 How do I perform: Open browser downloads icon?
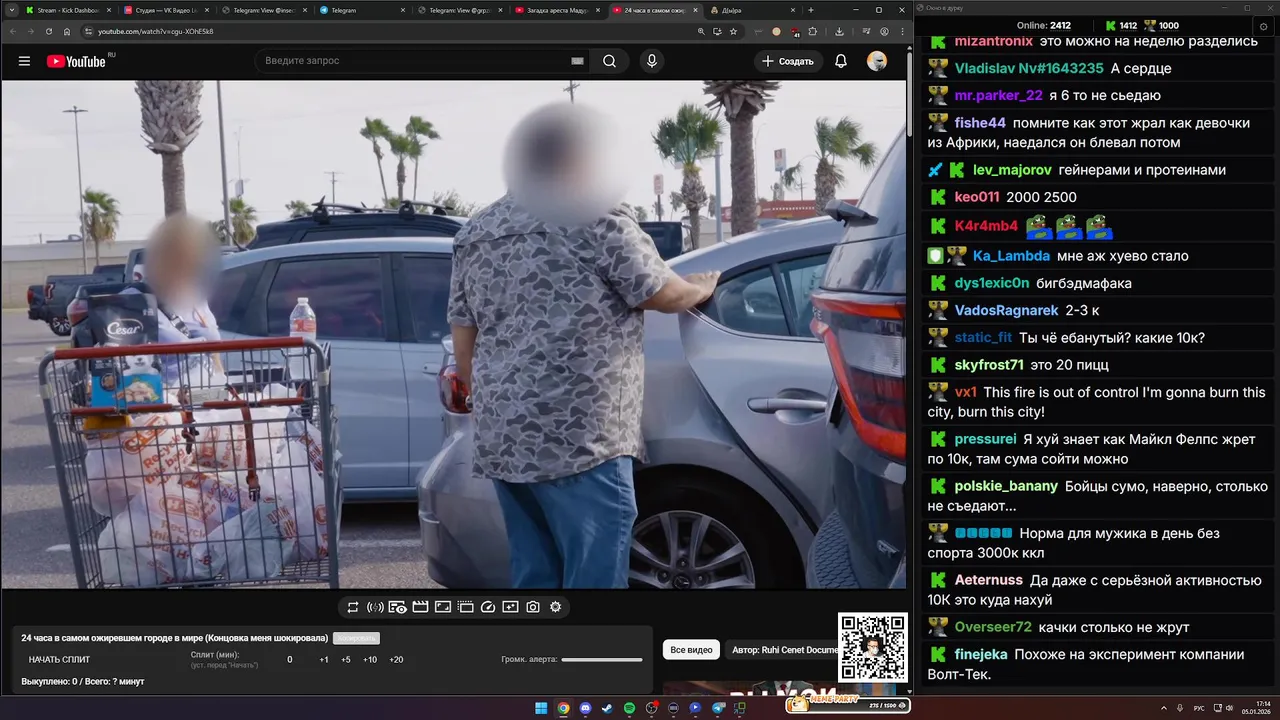(839, 31)
